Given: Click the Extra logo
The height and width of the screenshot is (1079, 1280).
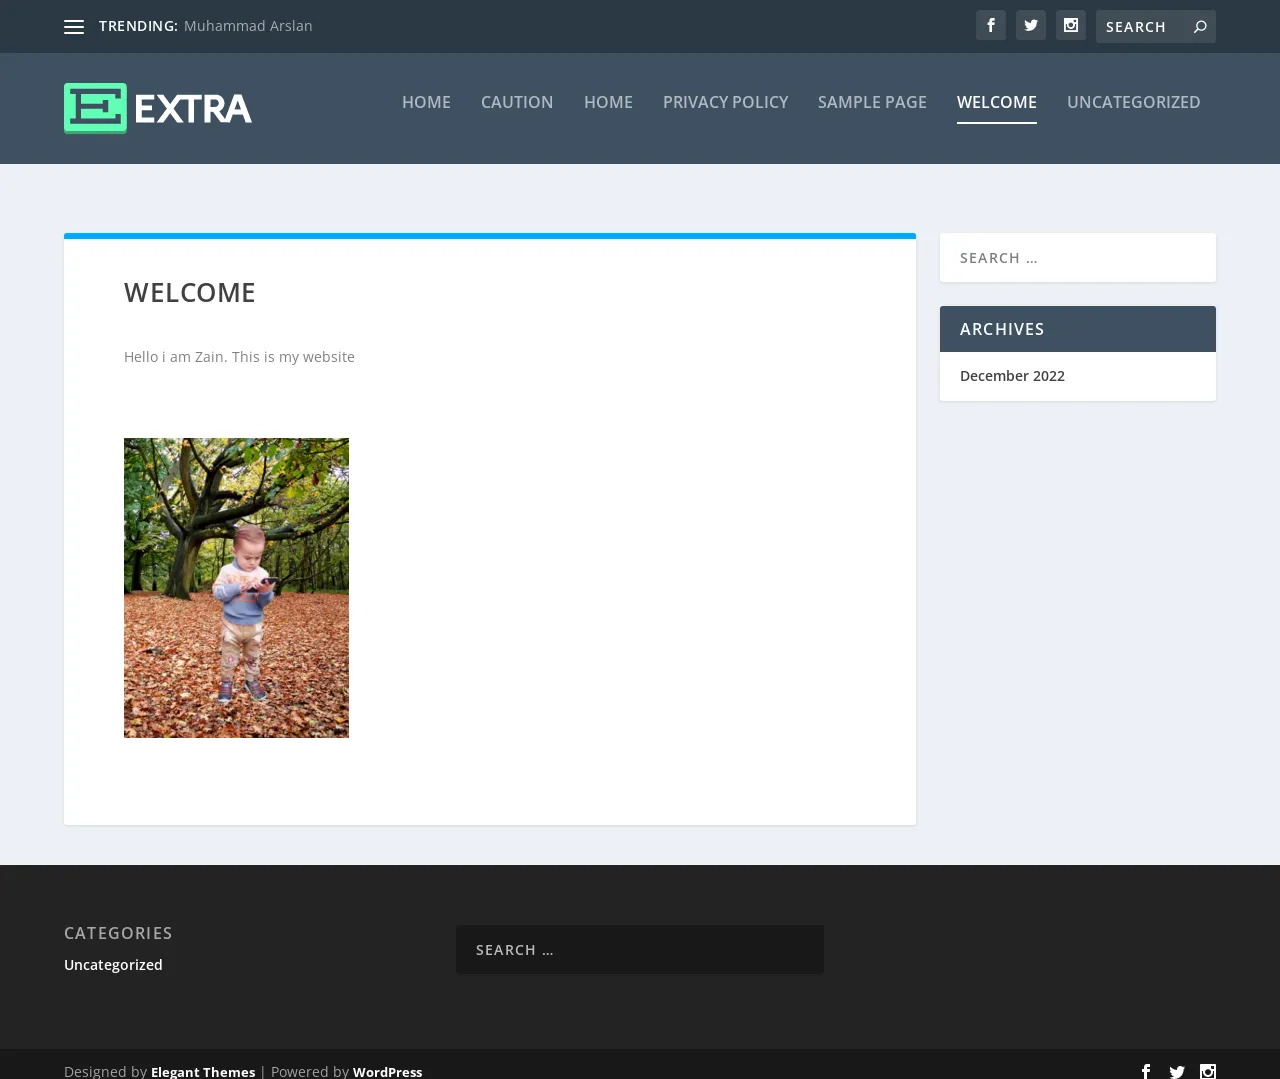Looking at the screenshot, I should pyautogui.click(x=158, y=108).
